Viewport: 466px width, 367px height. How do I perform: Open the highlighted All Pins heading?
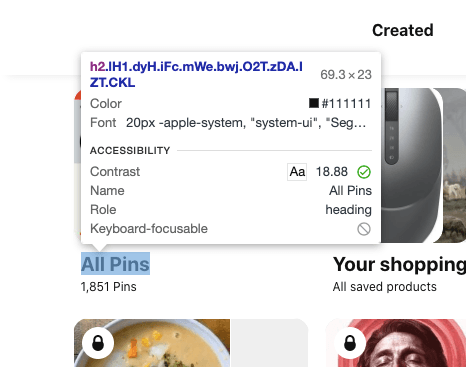tap(115, 264)
